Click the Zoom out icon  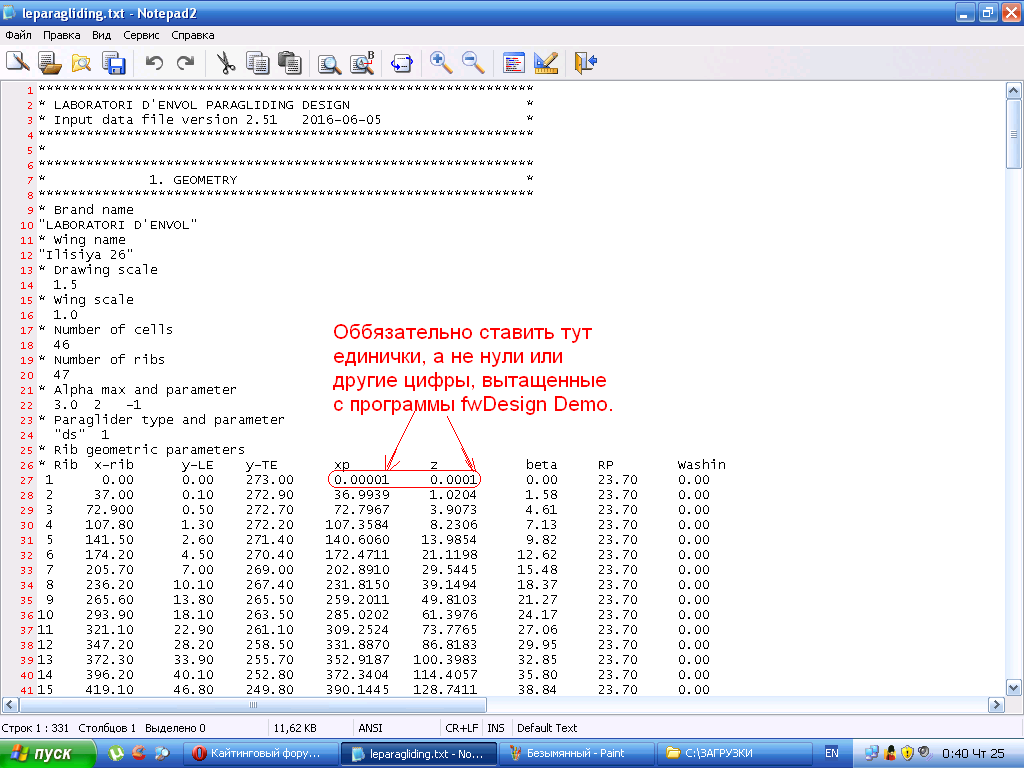coord(473,63)
